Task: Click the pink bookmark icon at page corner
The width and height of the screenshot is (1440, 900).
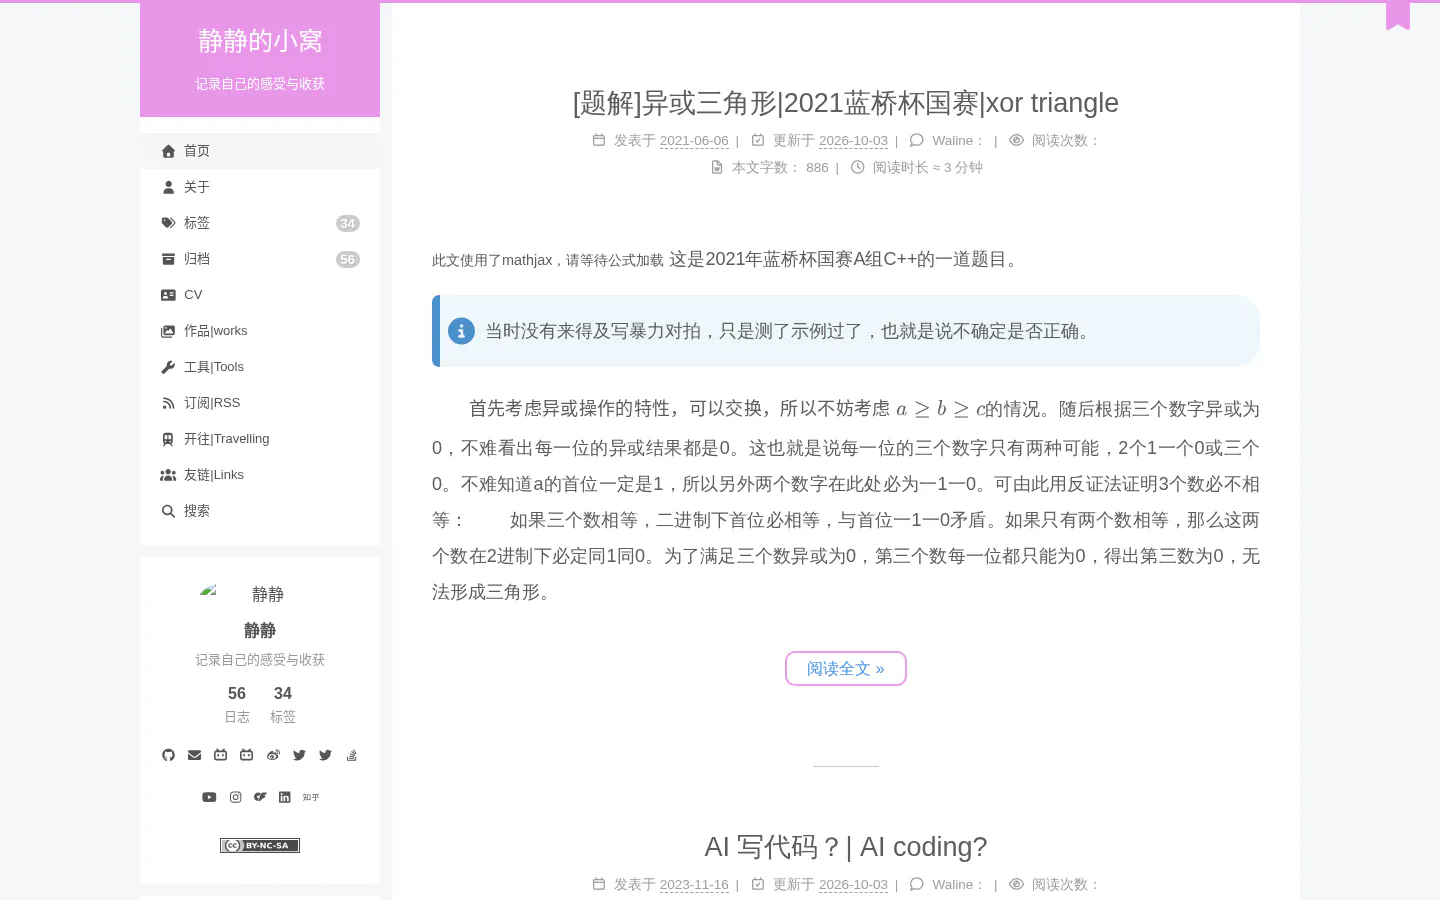Action: coord(1398,15)
